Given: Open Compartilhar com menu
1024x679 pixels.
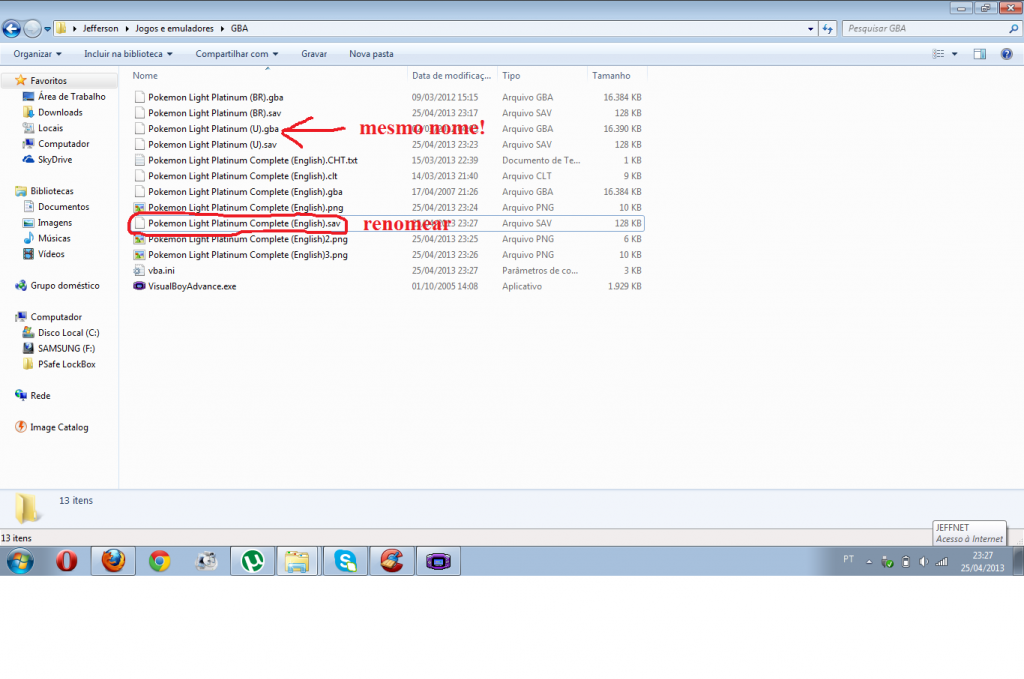Looking at the screenshot, I should pos(236,54).
